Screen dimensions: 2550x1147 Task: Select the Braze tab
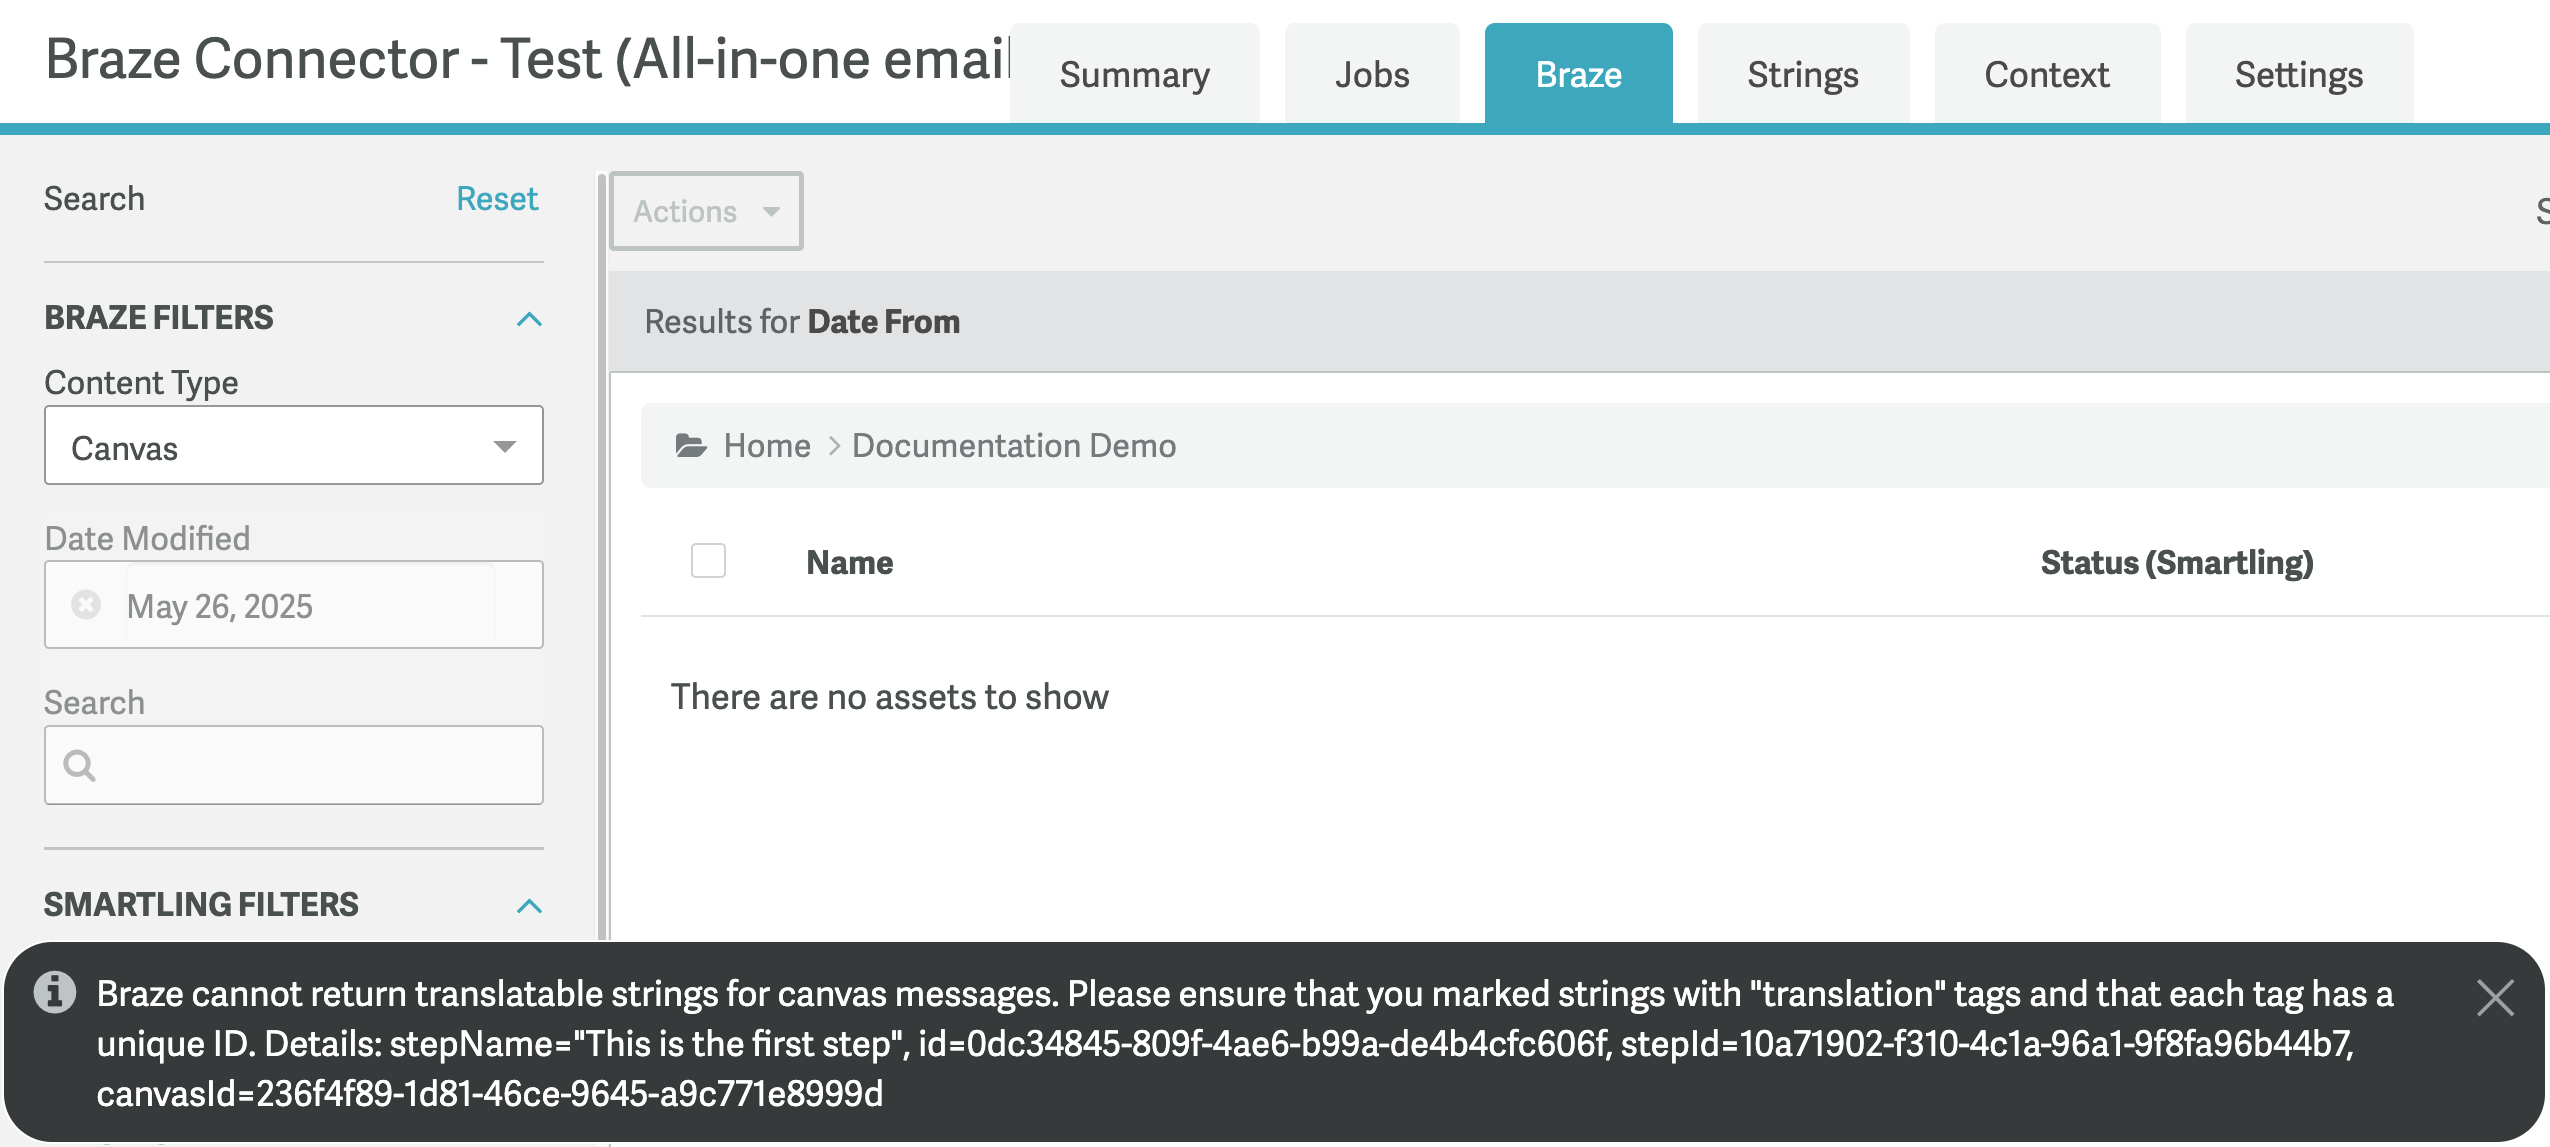click(1578, 74)
